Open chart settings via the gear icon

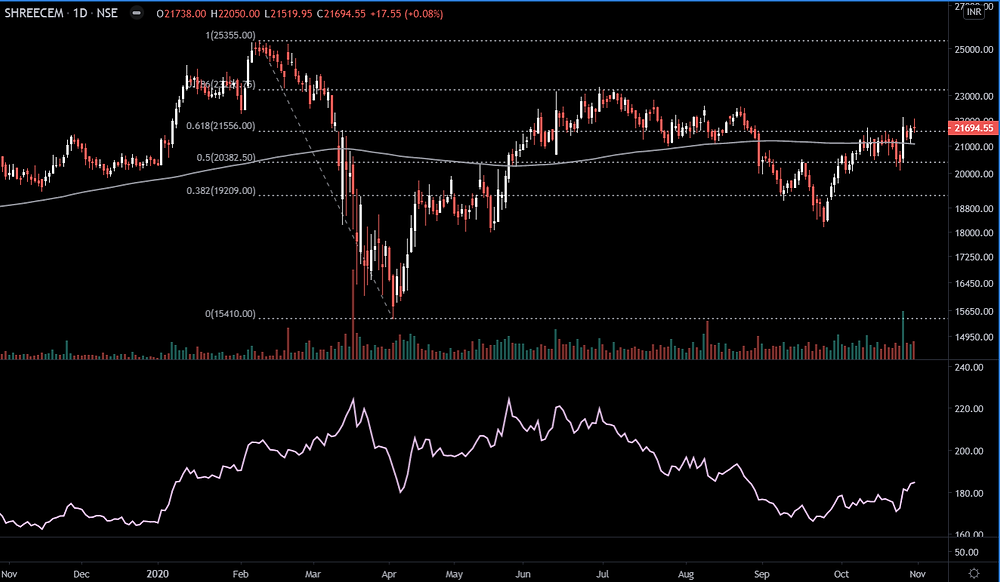pyautogui.click(x=974, y=573)
